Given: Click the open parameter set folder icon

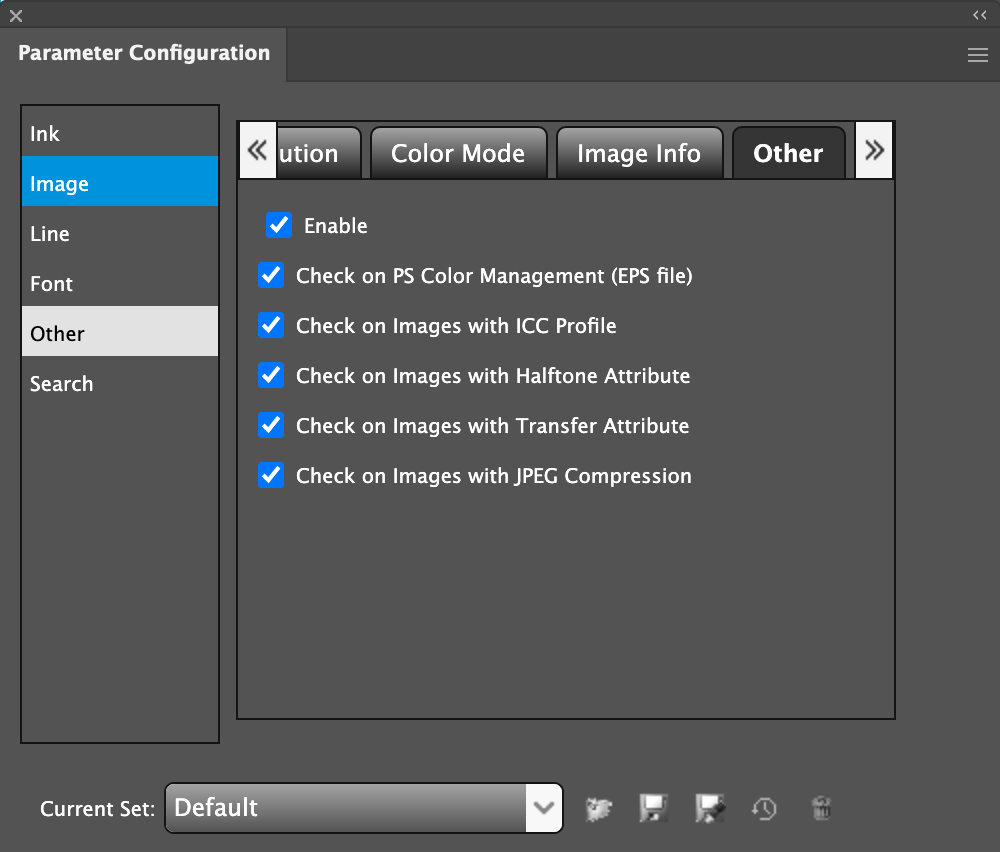Looking at the screenshot, I should coord(600,808).
